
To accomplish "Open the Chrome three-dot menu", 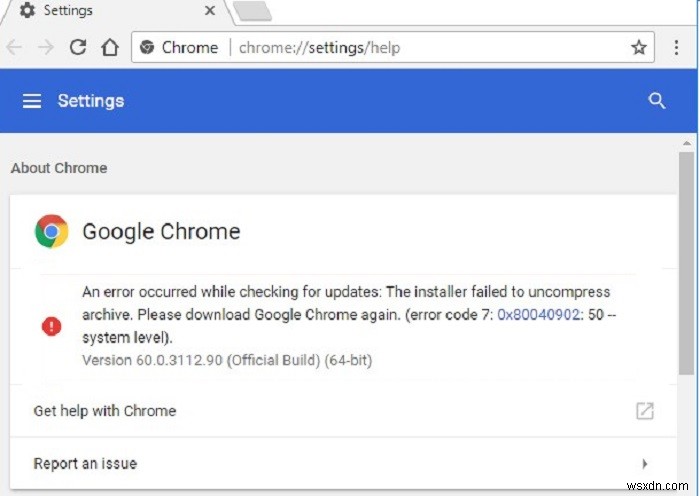I will click(676, 47).
